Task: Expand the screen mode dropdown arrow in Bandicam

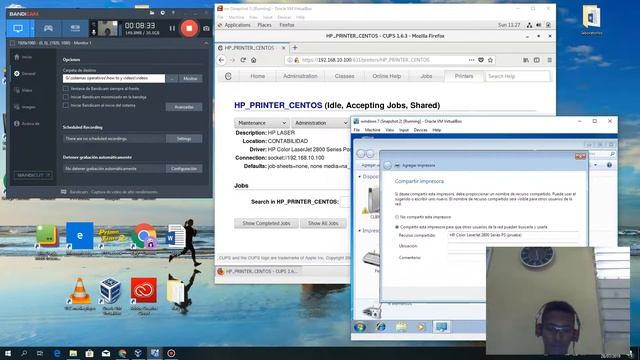Action: [32, 29]
